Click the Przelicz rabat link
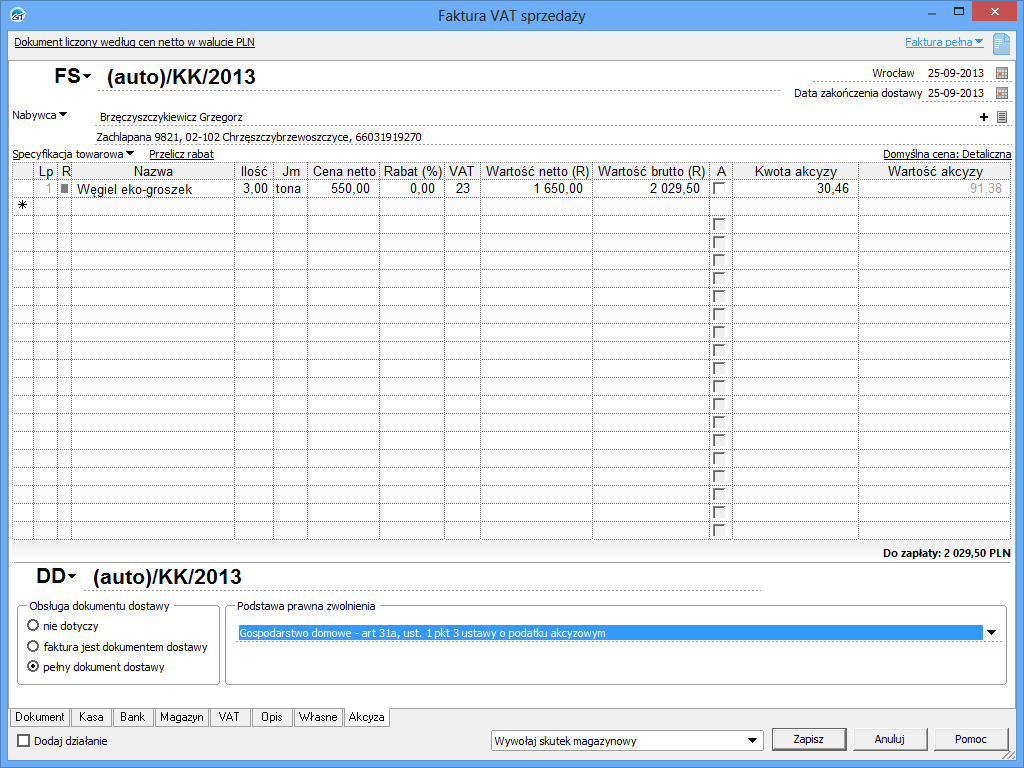The height and width of the screenshot is (768, 1024). 181,155
